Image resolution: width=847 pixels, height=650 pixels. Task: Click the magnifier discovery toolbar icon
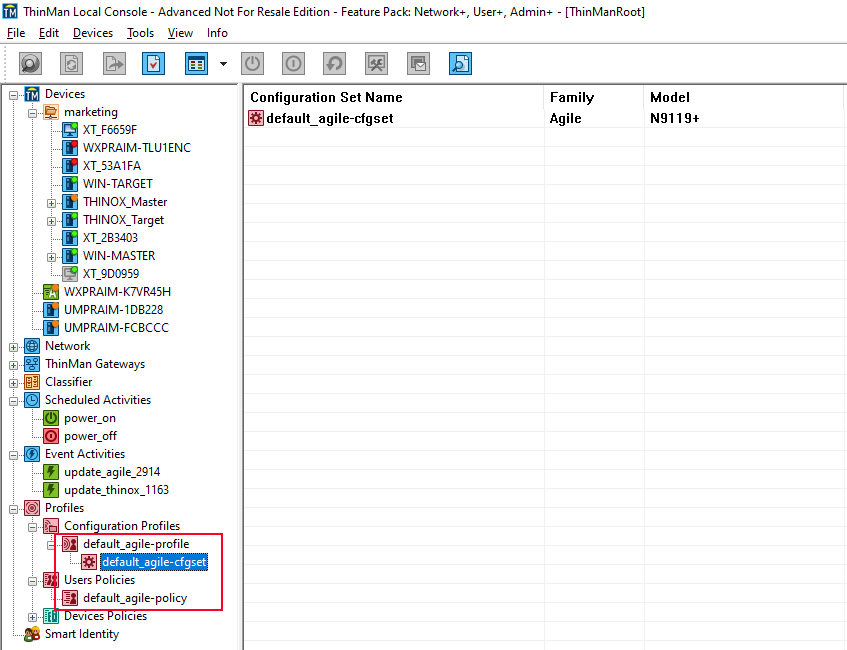(x=30, y=64)
